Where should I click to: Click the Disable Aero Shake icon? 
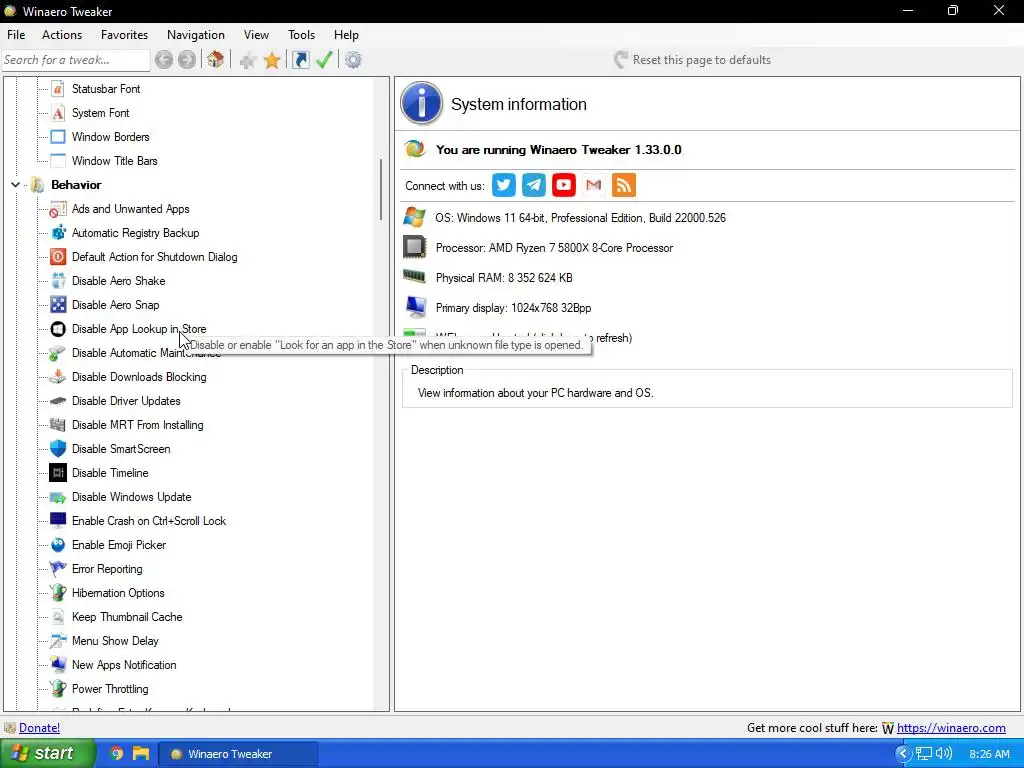(x=58, y=281)
